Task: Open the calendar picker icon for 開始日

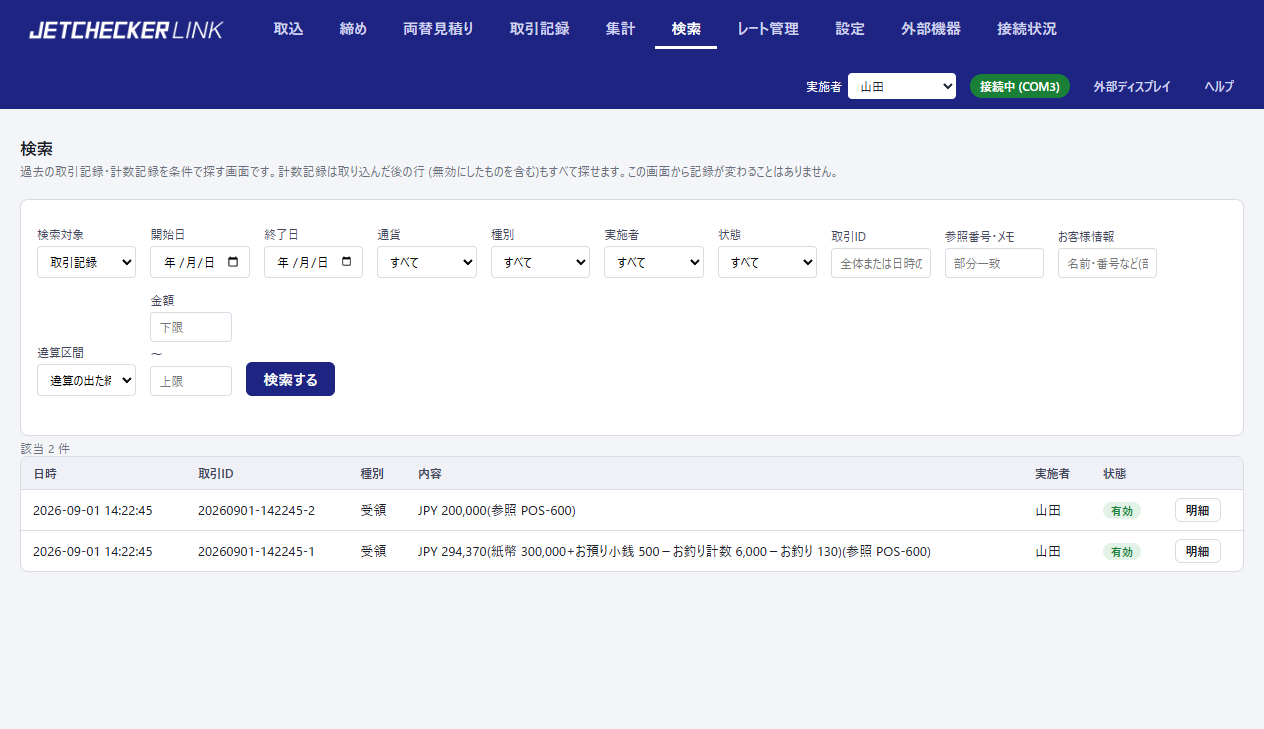Action: [233, 262]
